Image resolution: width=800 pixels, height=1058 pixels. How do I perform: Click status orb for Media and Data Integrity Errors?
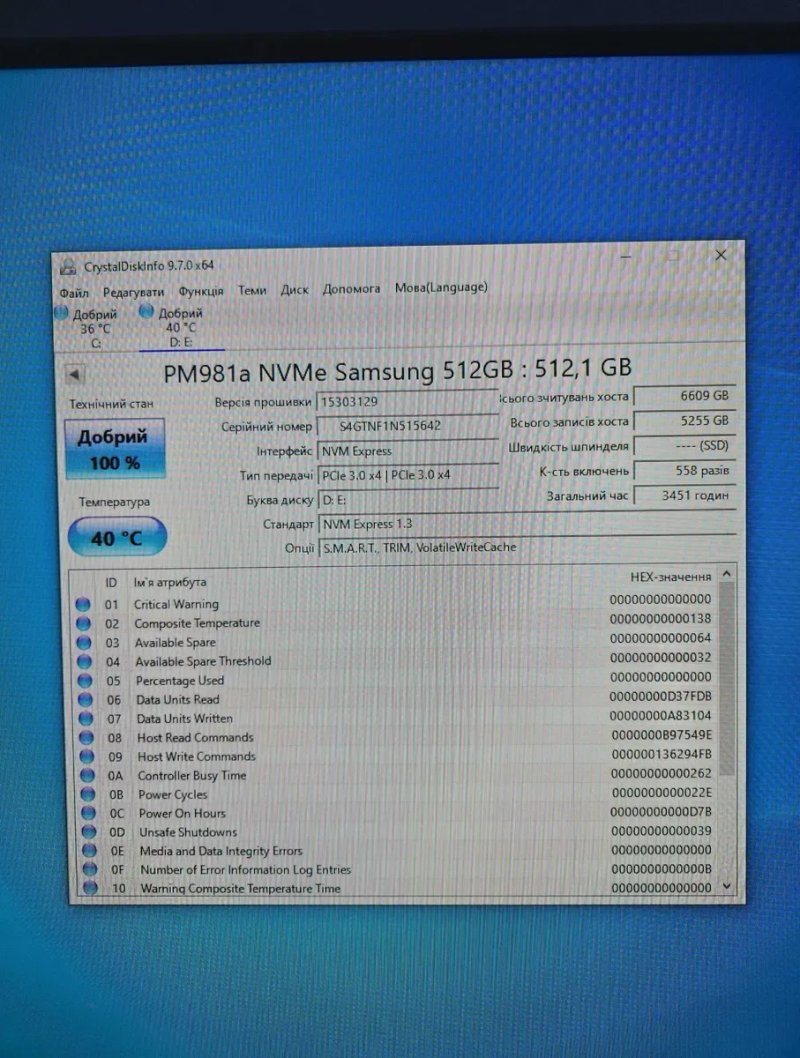pos(89,851)
